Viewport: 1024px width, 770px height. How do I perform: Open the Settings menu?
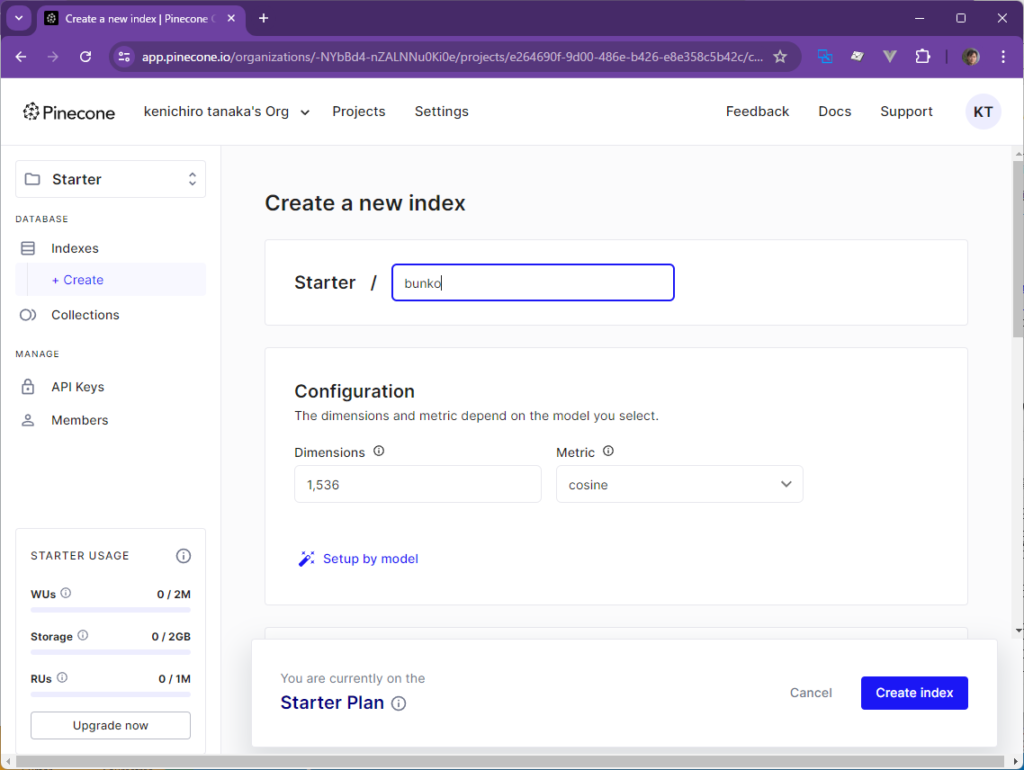click(441, 112)
